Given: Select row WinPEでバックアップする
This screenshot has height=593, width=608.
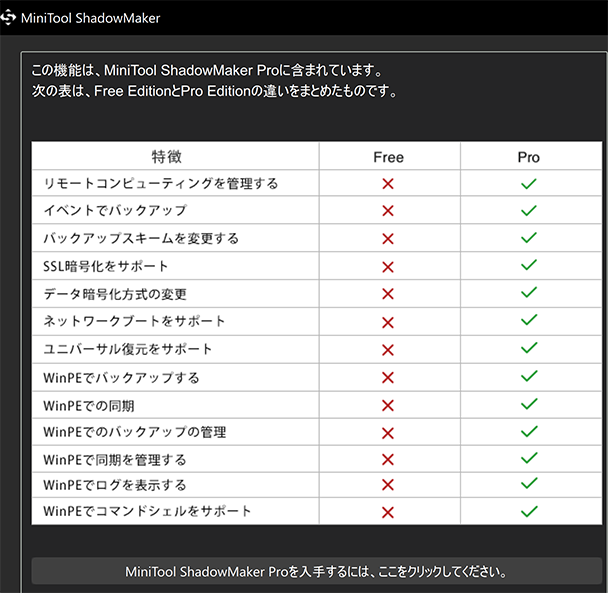Looking at the screenshot, I should click(x=316, y=377).
